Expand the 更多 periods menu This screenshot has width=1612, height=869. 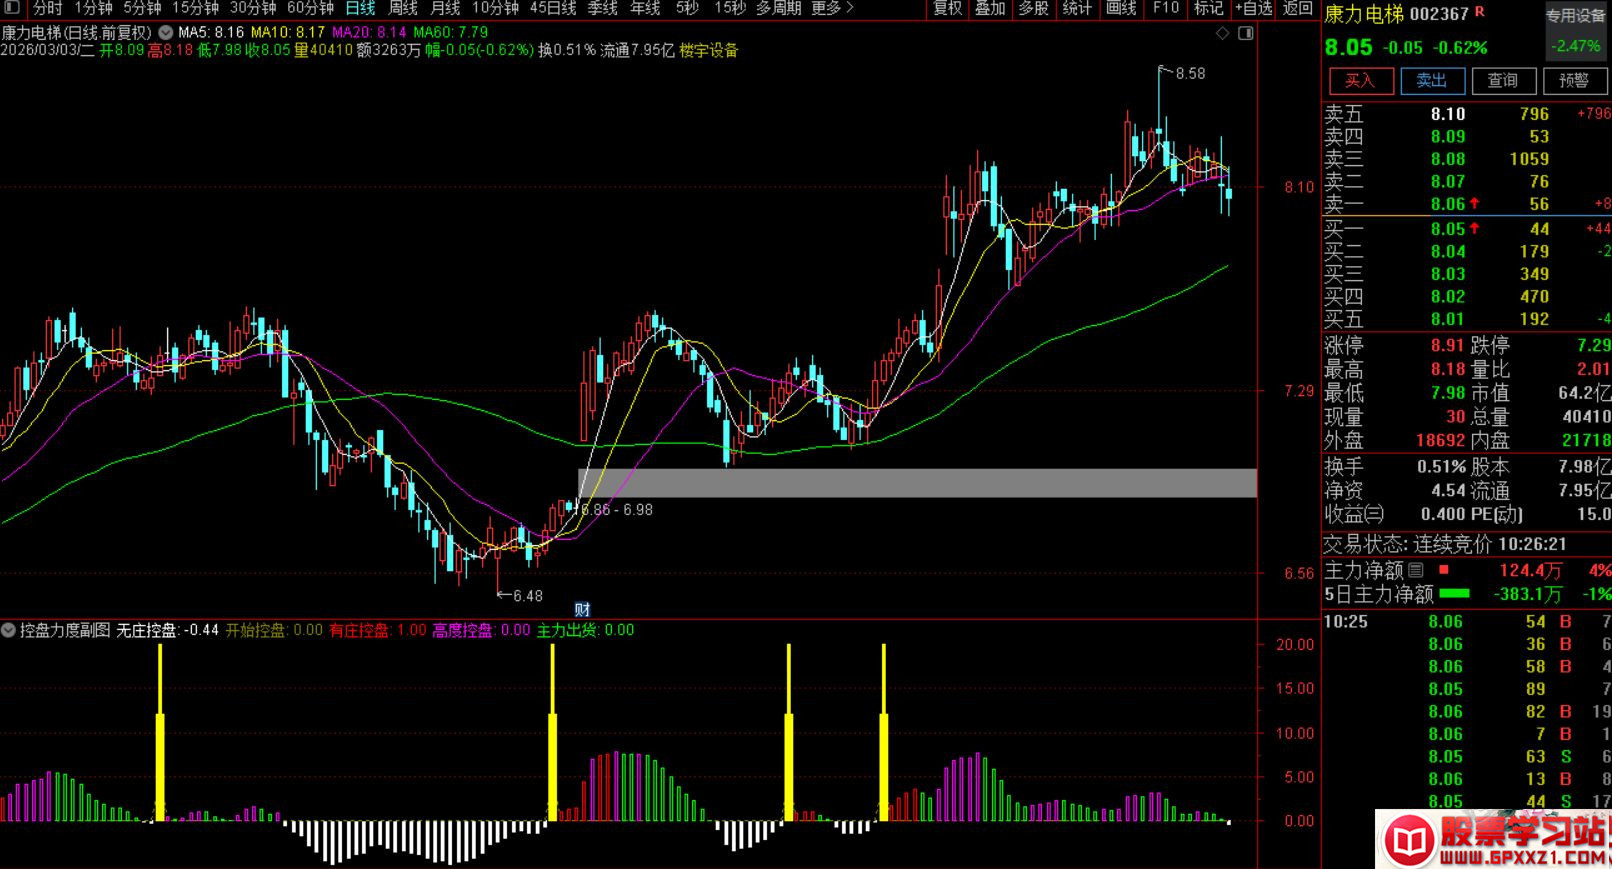(832, 8)
